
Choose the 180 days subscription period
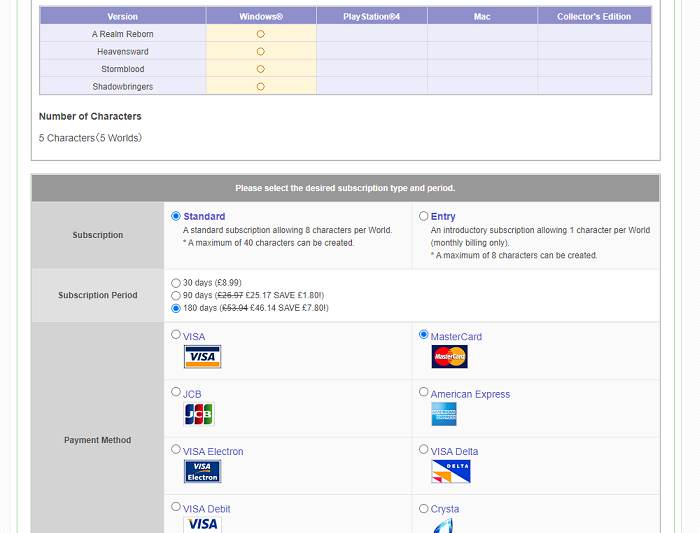coord(176,308)
